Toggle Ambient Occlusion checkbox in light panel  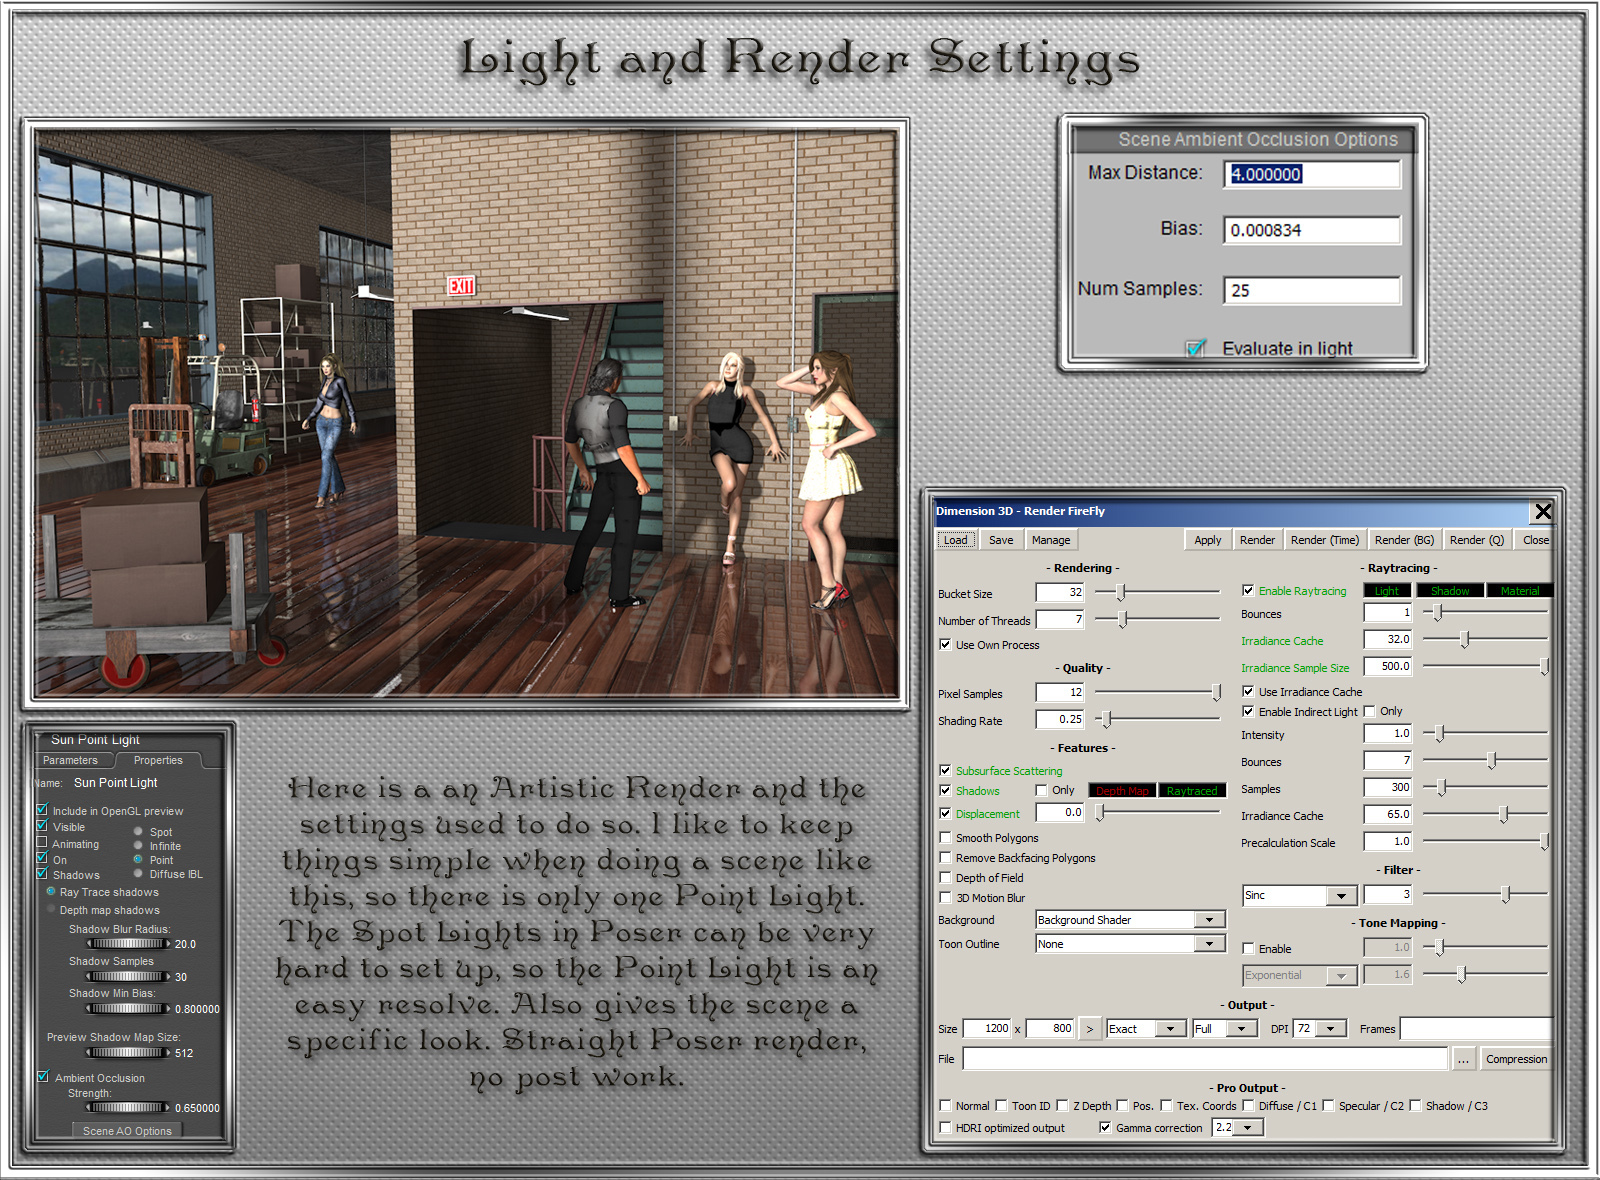[x=43, y=1077]
